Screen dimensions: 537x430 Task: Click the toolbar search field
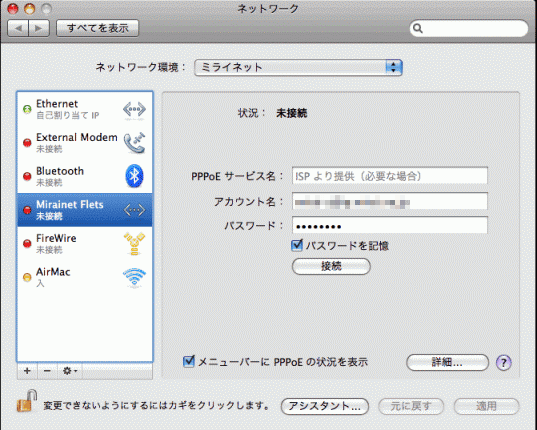469,28
